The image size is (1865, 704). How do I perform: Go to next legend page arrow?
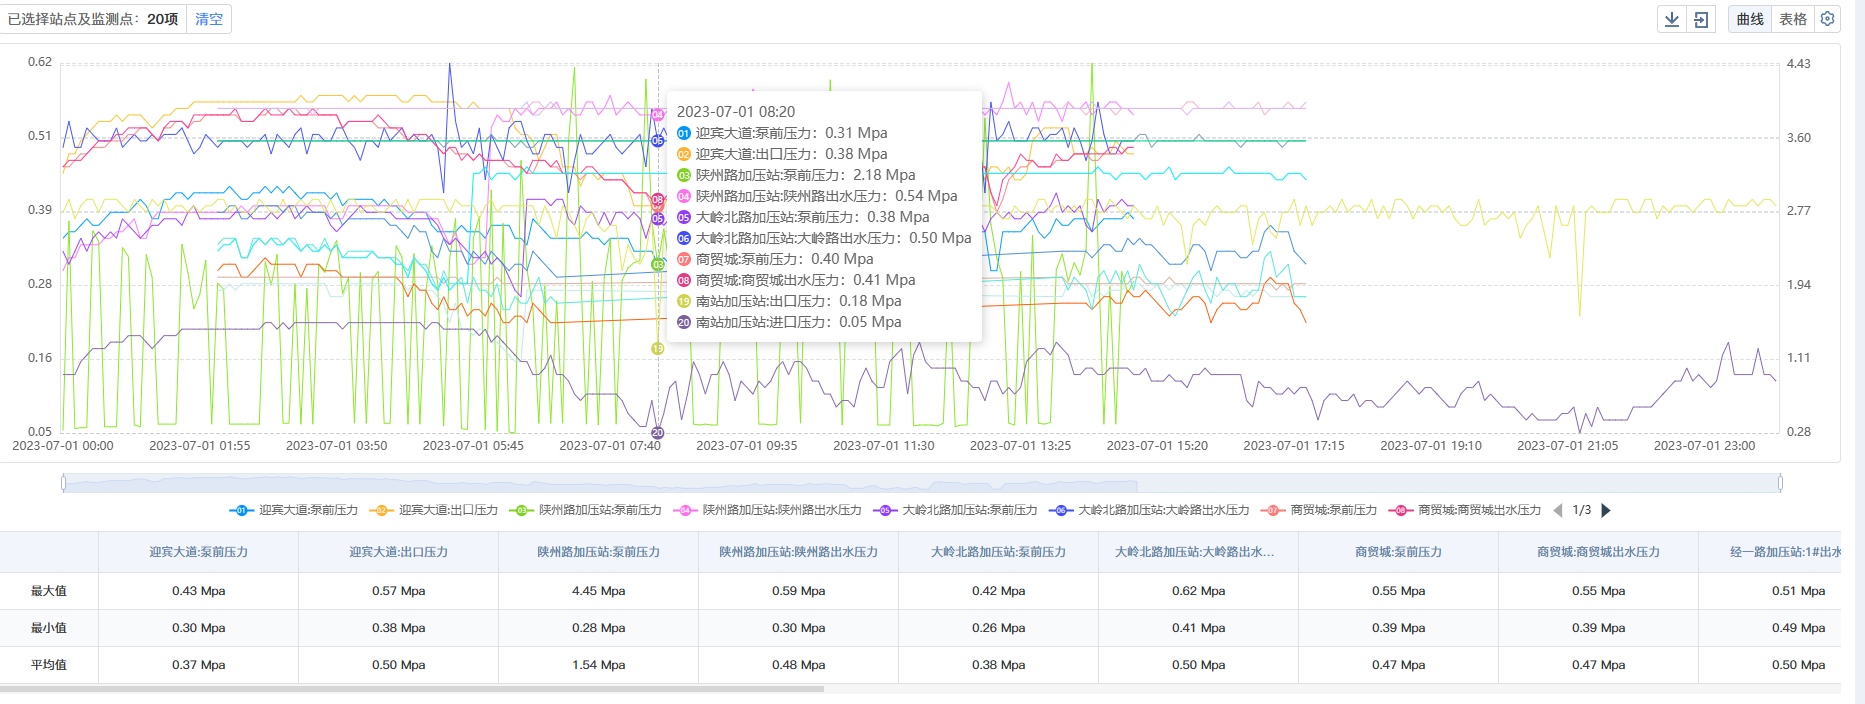[x=1606, y=510]
